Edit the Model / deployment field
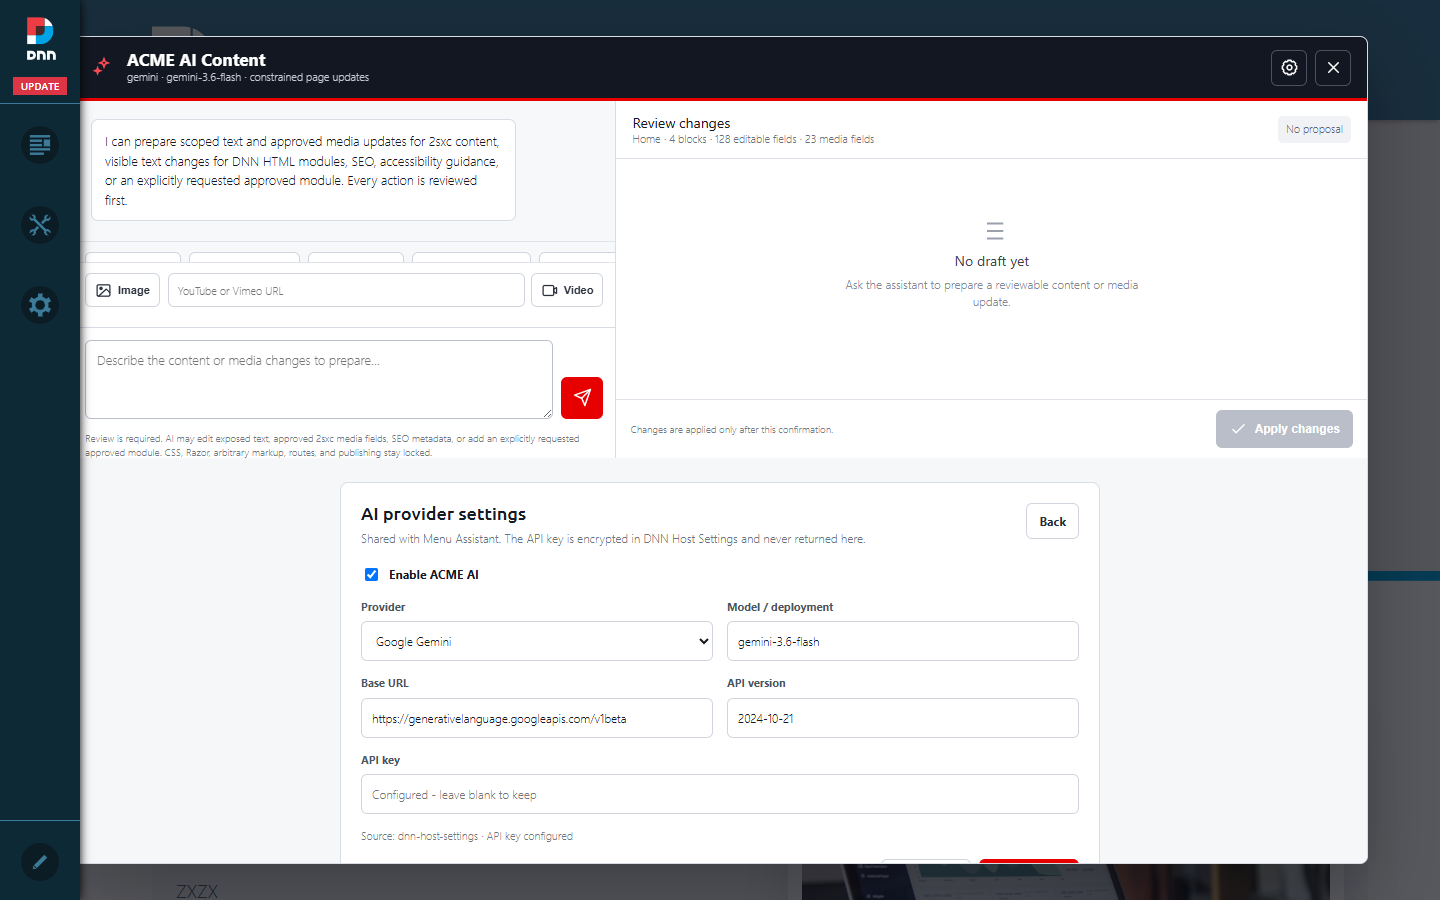Screen dimensions: 1440x900 click(x=903, y=641)
